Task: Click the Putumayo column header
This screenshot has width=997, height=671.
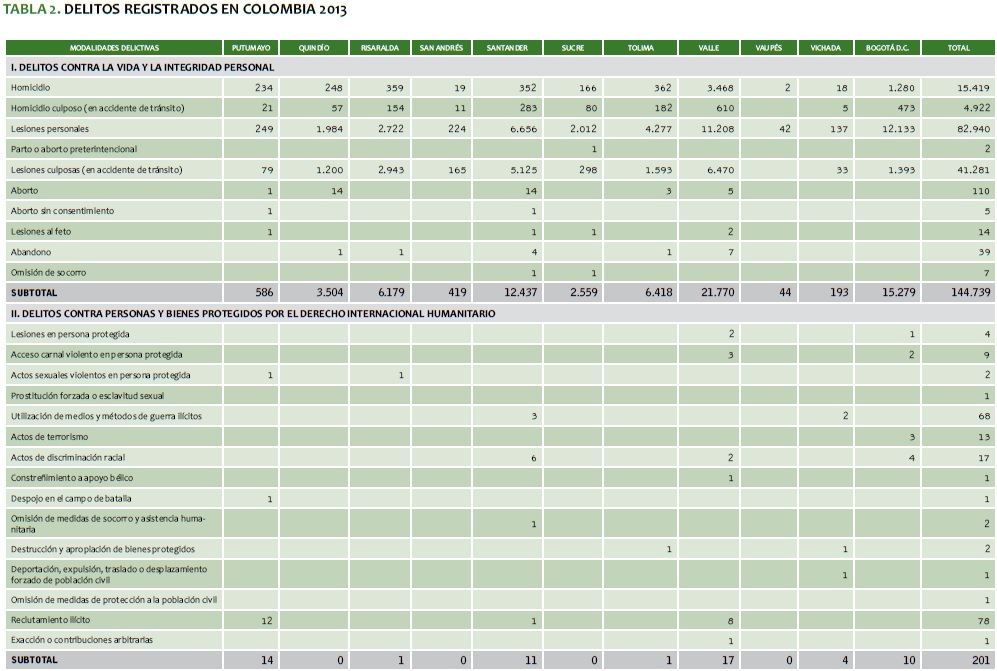Action: (x=250, y=48)
